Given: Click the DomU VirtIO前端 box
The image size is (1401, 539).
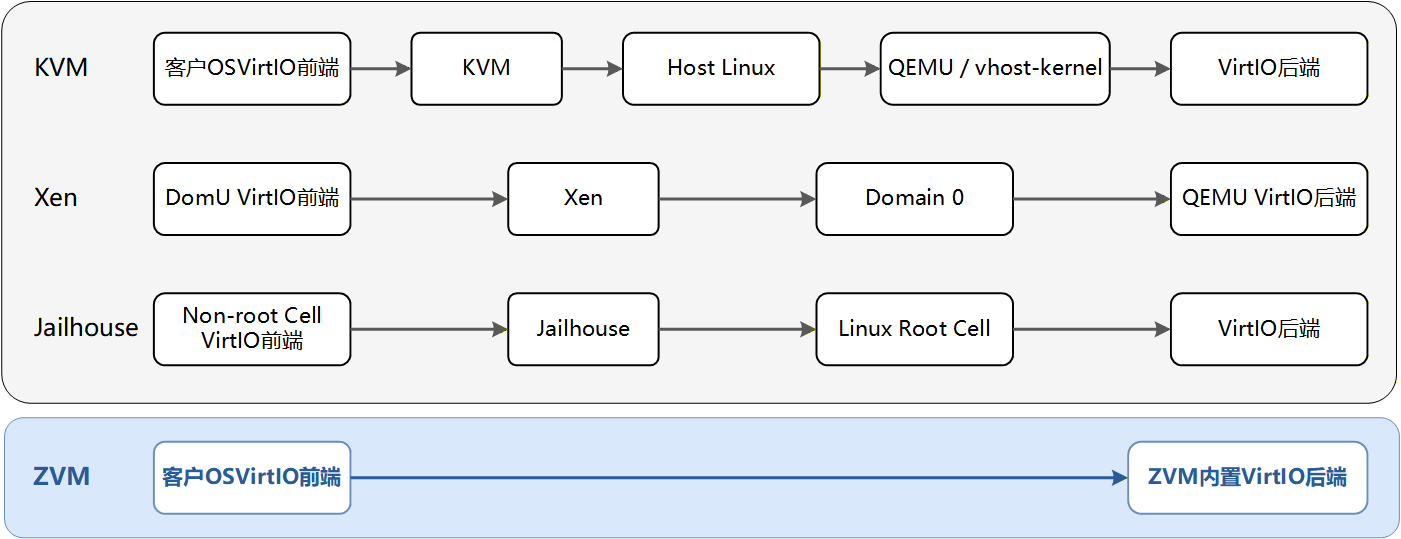Looking at the screenshot, I should [252, 199].
